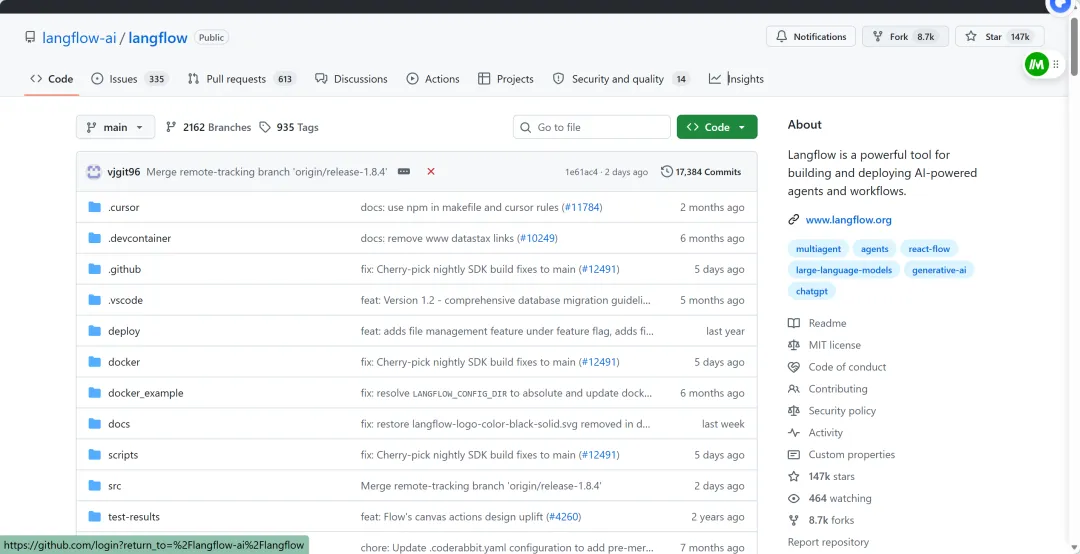Click the deploy folder icon
This screenshot has height=554, width=1080.
point(94,331)
